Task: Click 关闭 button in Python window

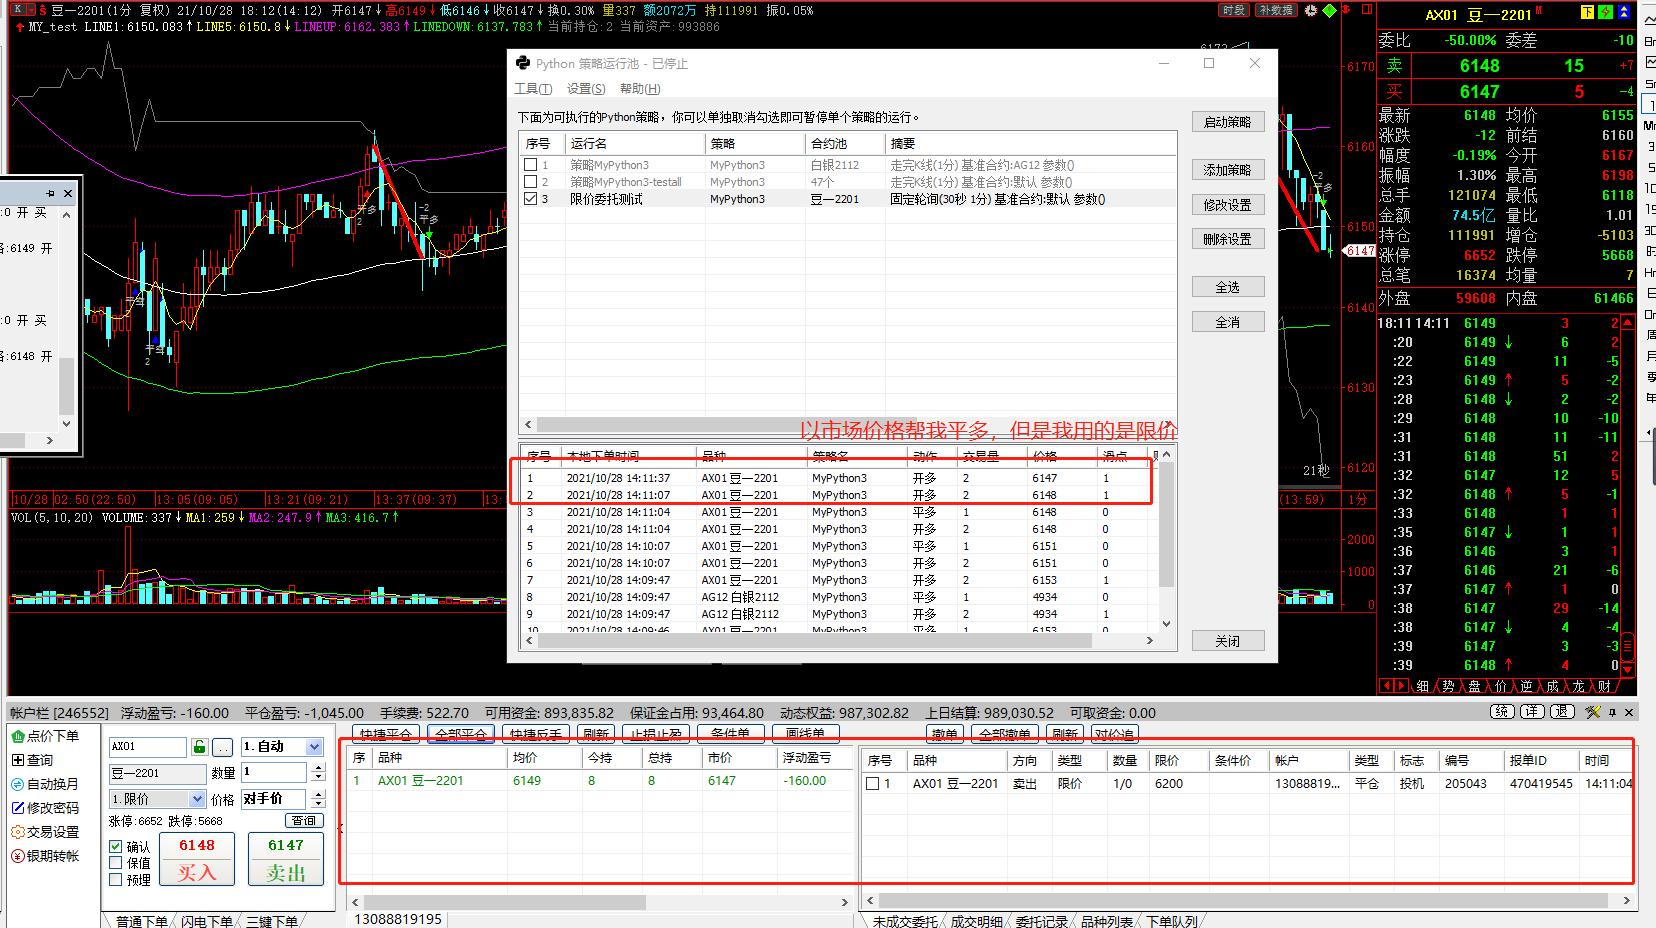Action: pos(1228,641)
